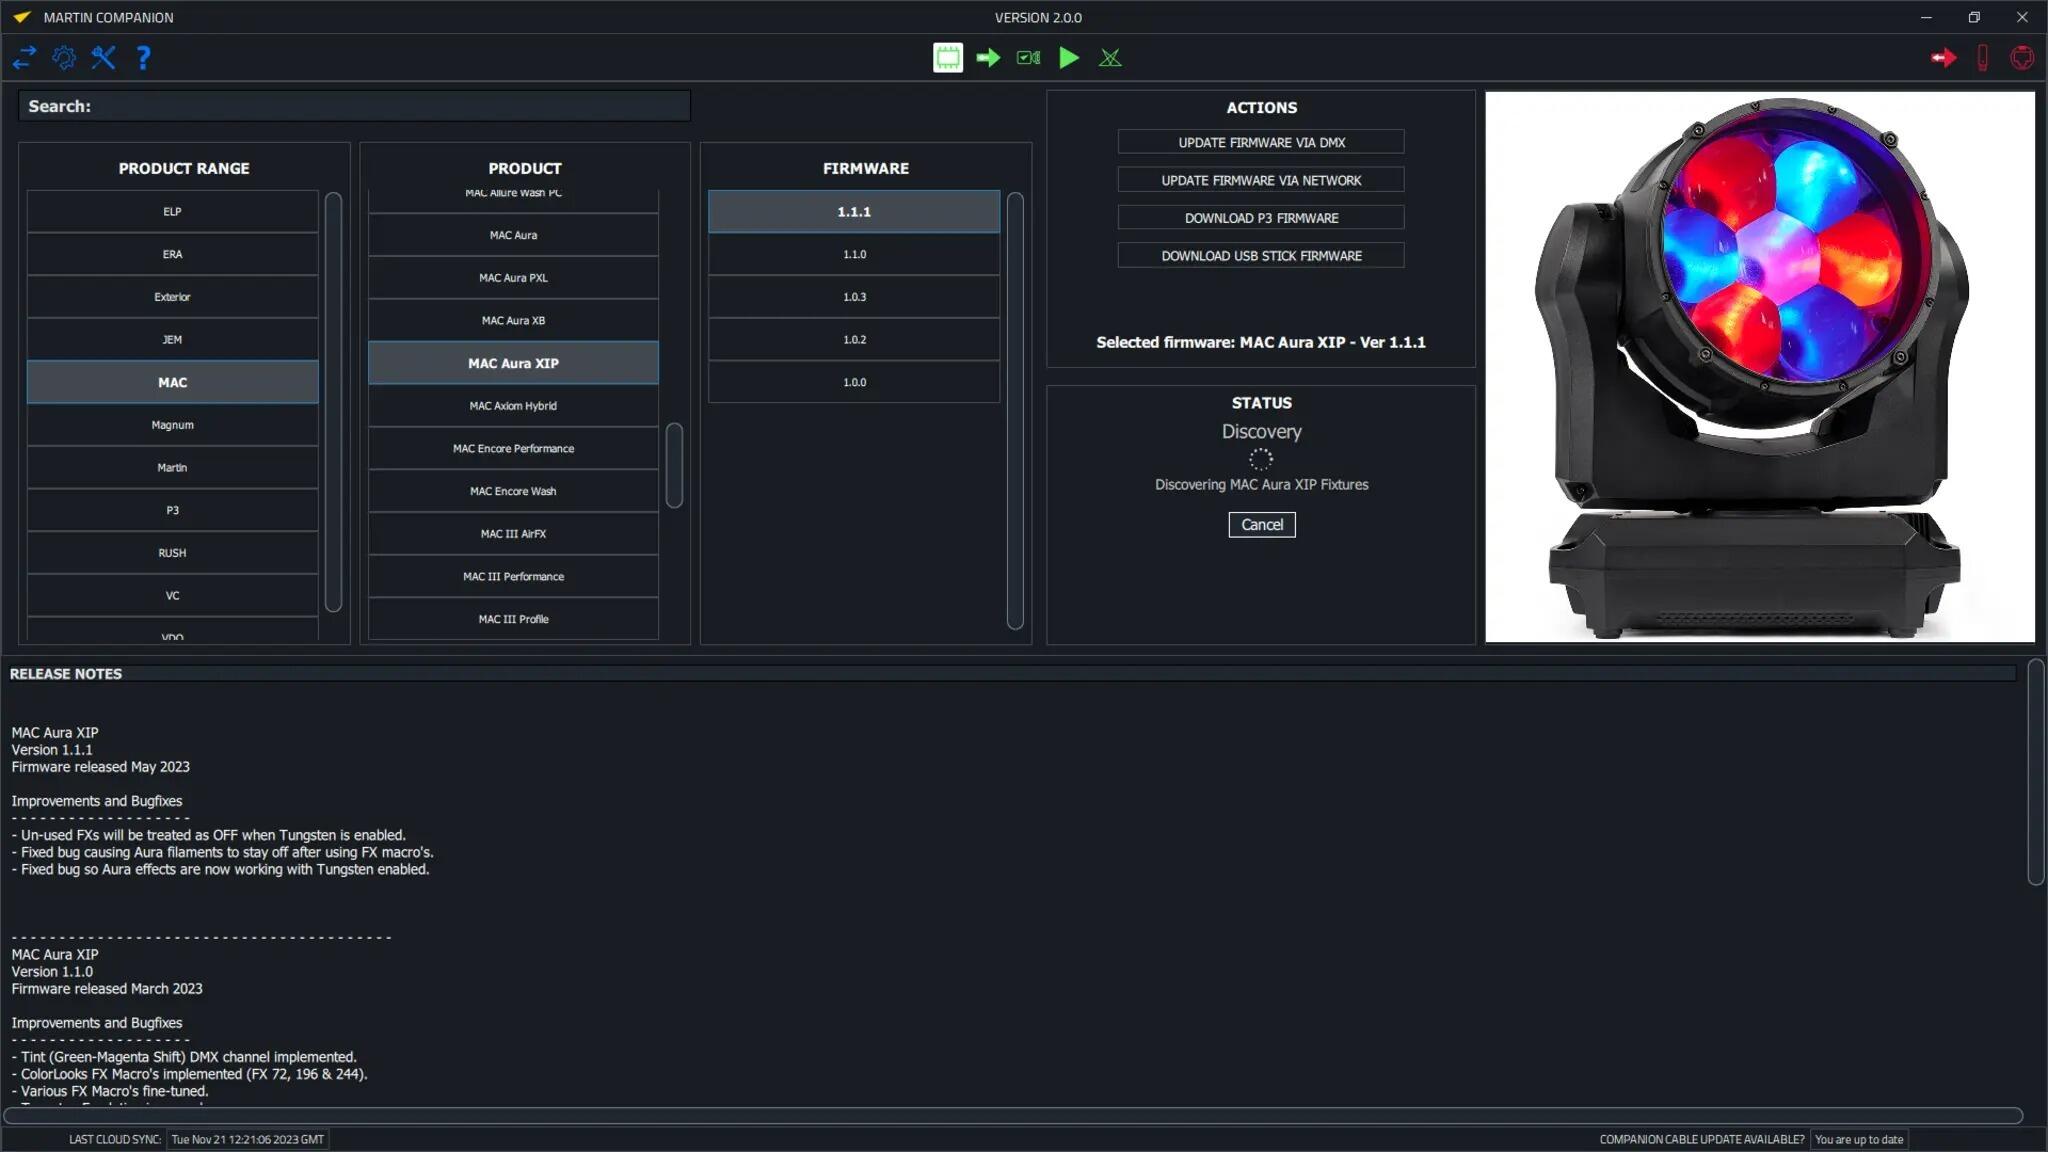Choose Magnum product range
The width and height of the screenshot is (2048, 1152).
172,425
